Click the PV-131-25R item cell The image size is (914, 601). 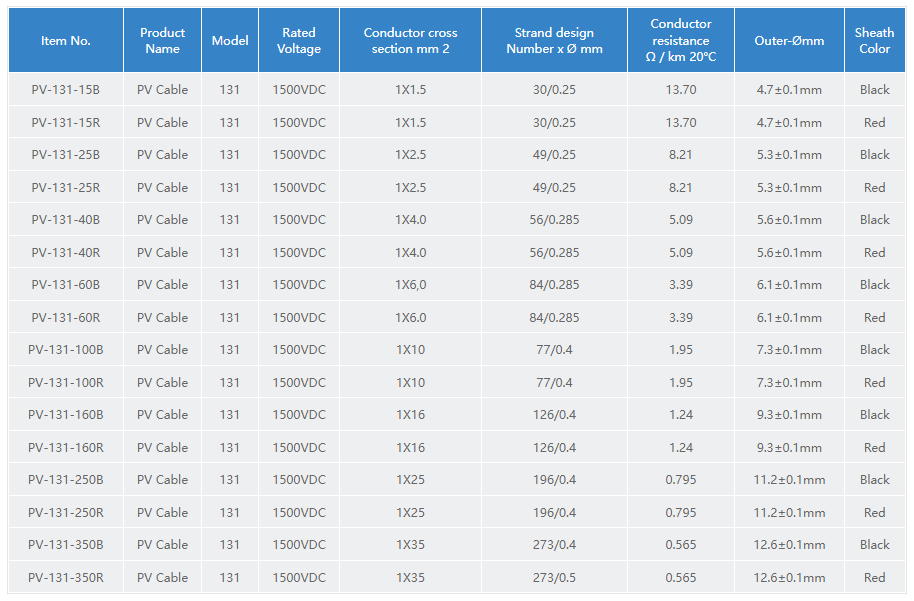tap(66, 188)
